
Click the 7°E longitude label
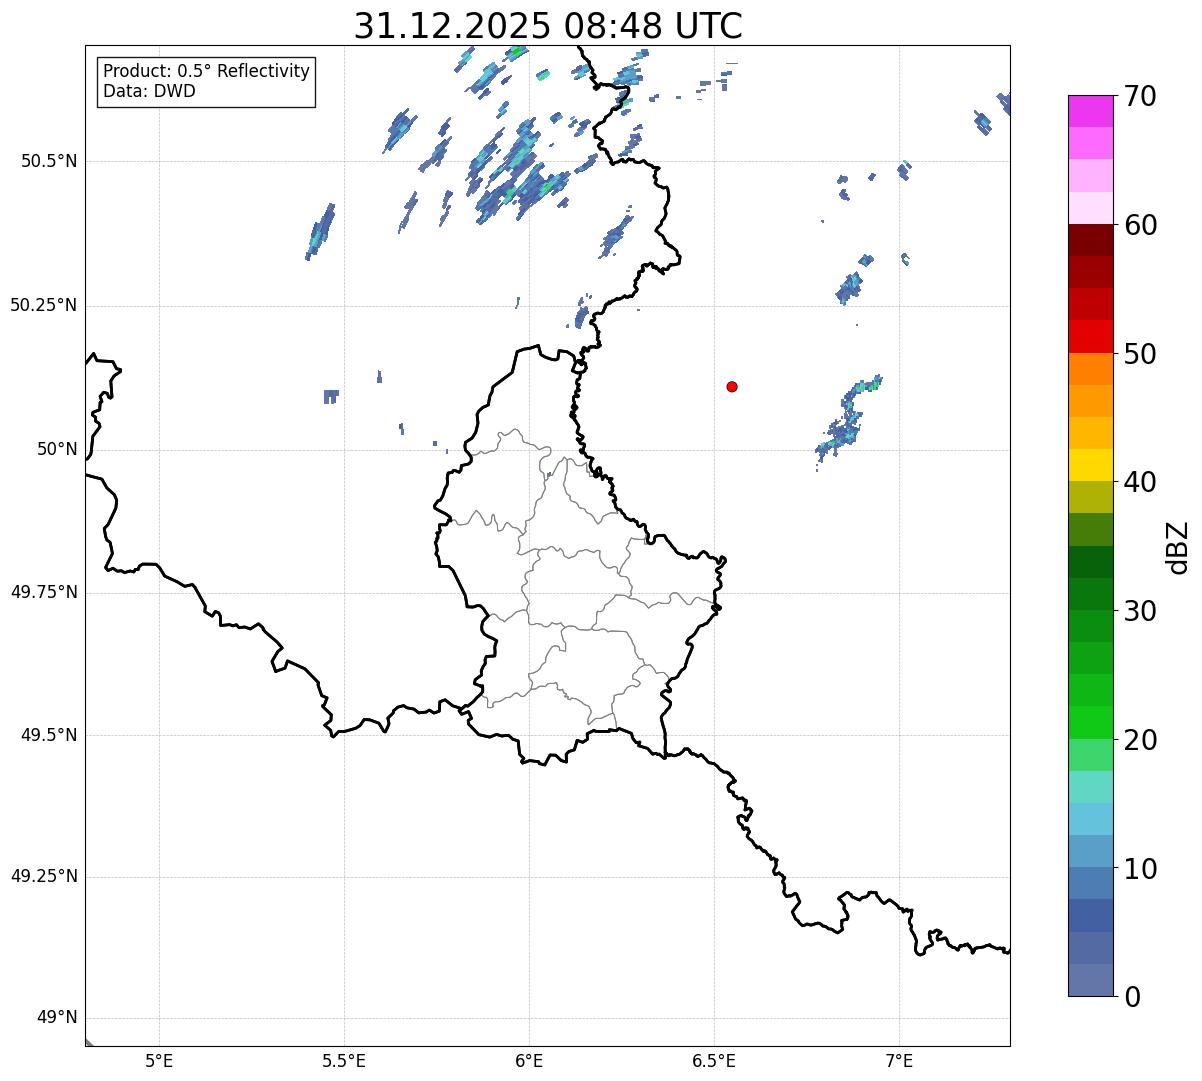tap(899, 1060)
